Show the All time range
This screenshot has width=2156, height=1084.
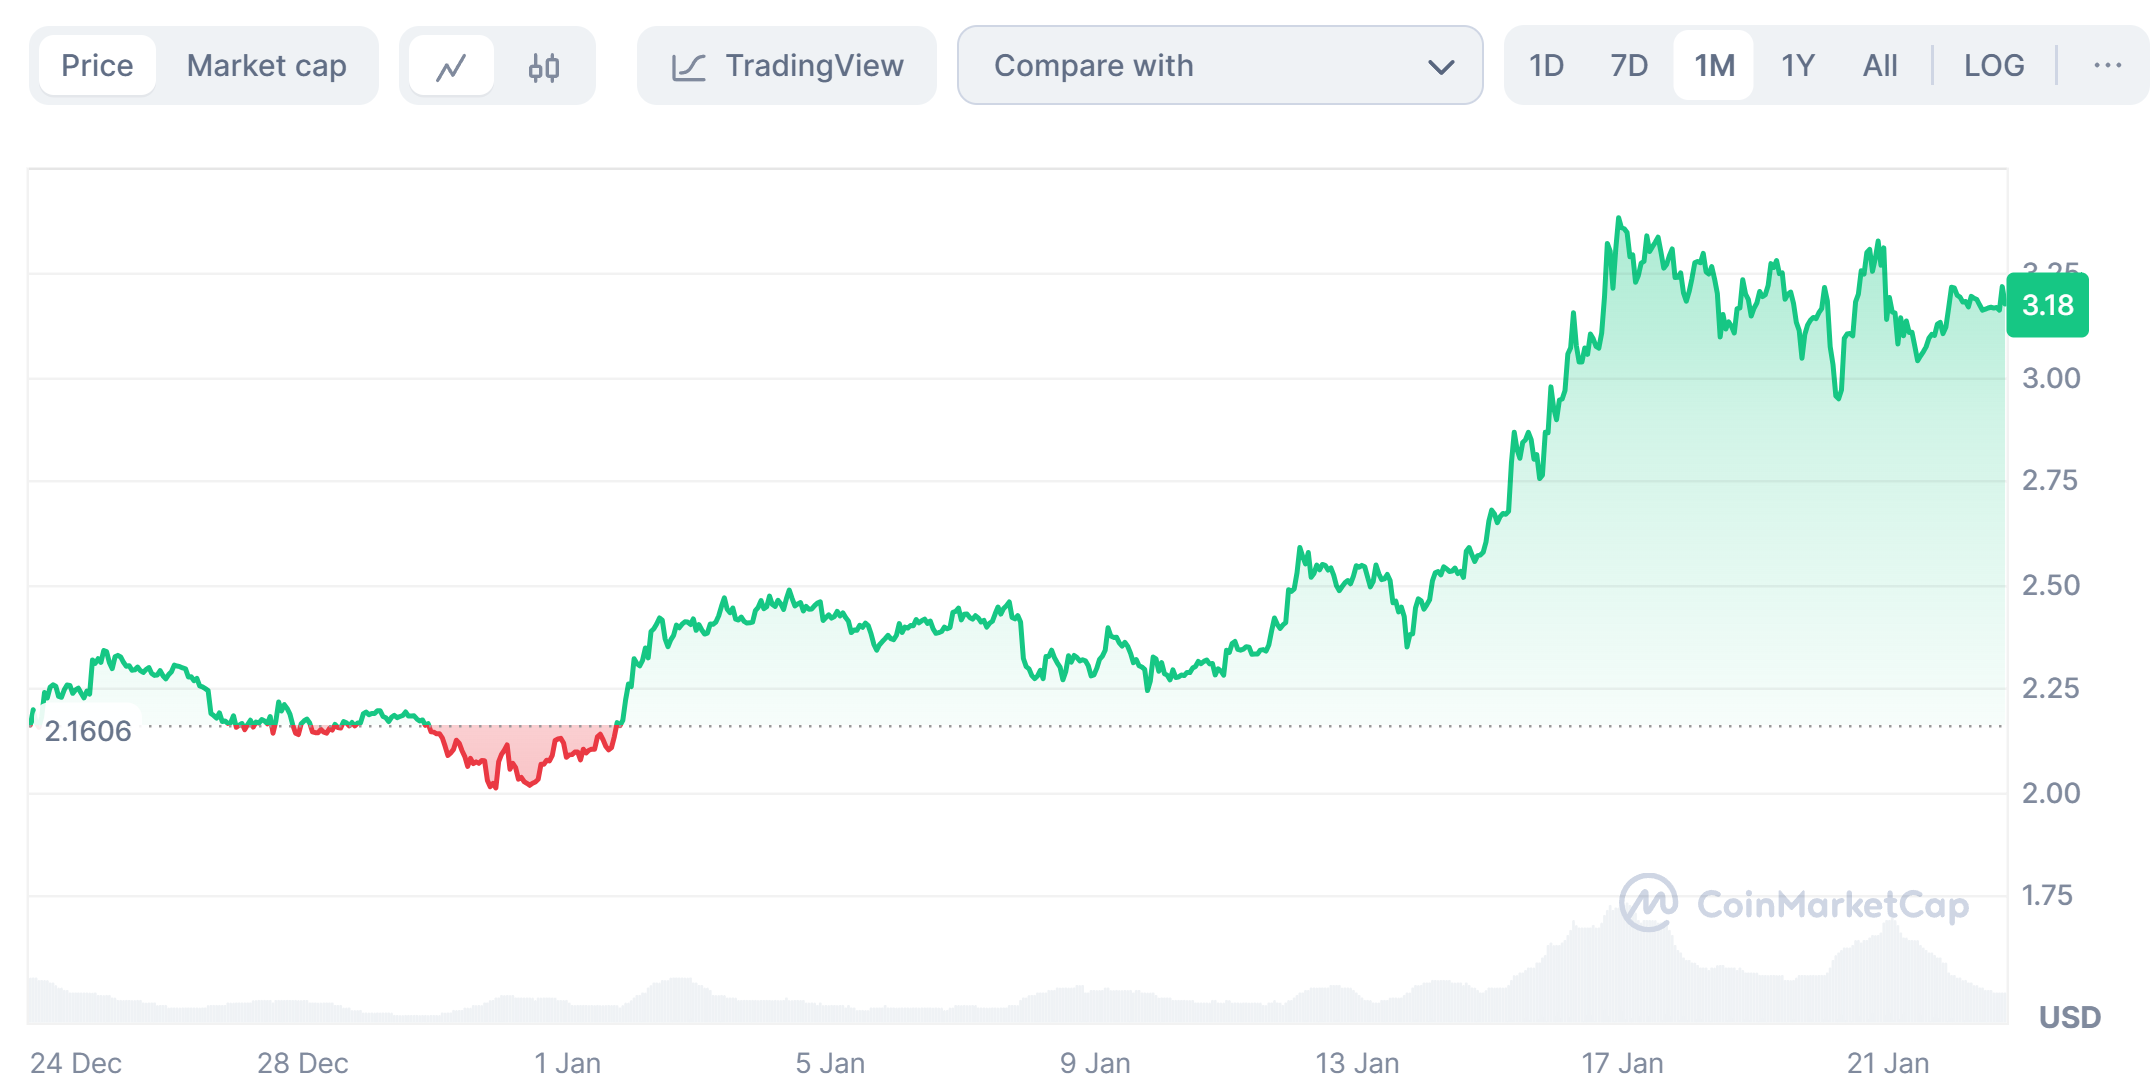pos(1880,66)
